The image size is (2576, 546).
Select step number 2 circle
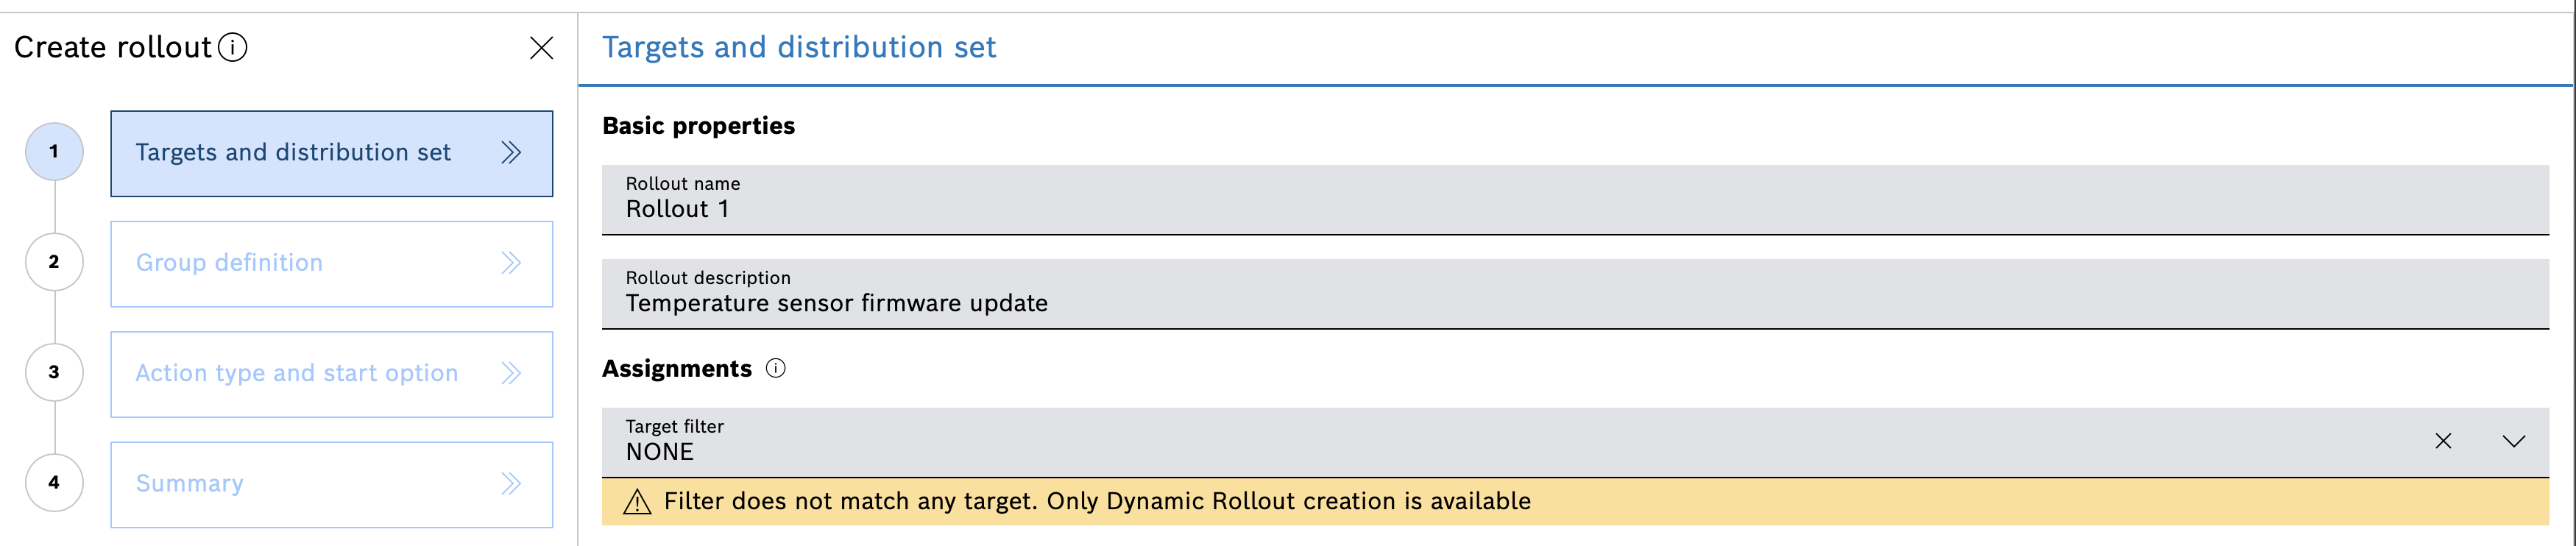pos(54,262)
